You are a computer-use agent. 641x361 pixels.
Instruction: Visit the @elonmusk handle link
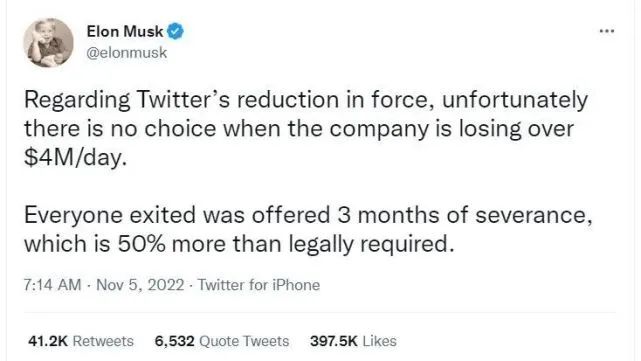coord(127,53)
